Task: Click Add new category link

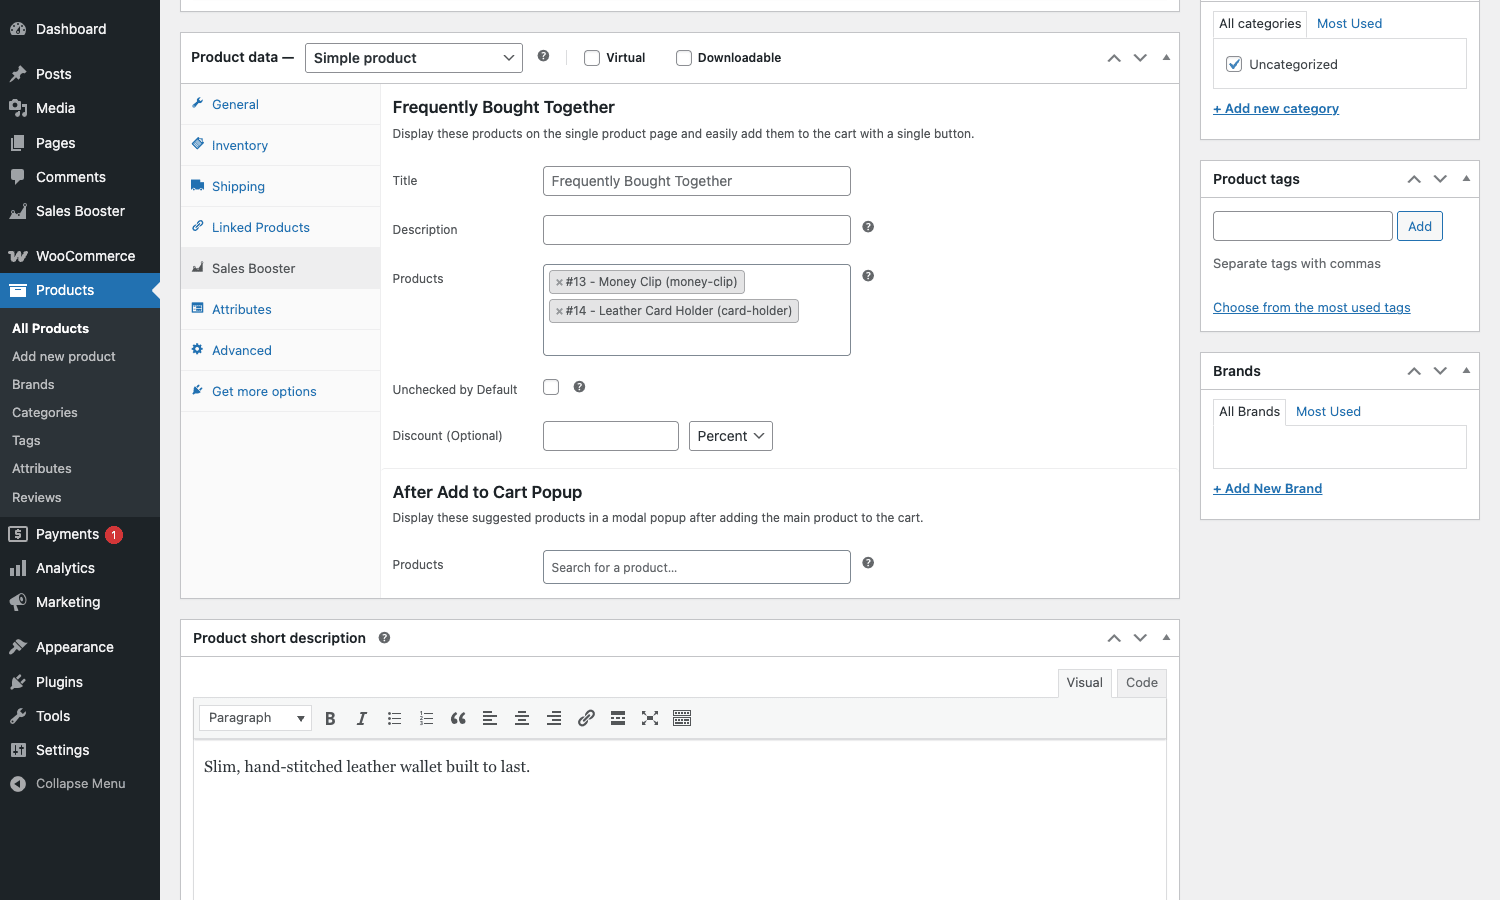Action: tap(1276, 108)
